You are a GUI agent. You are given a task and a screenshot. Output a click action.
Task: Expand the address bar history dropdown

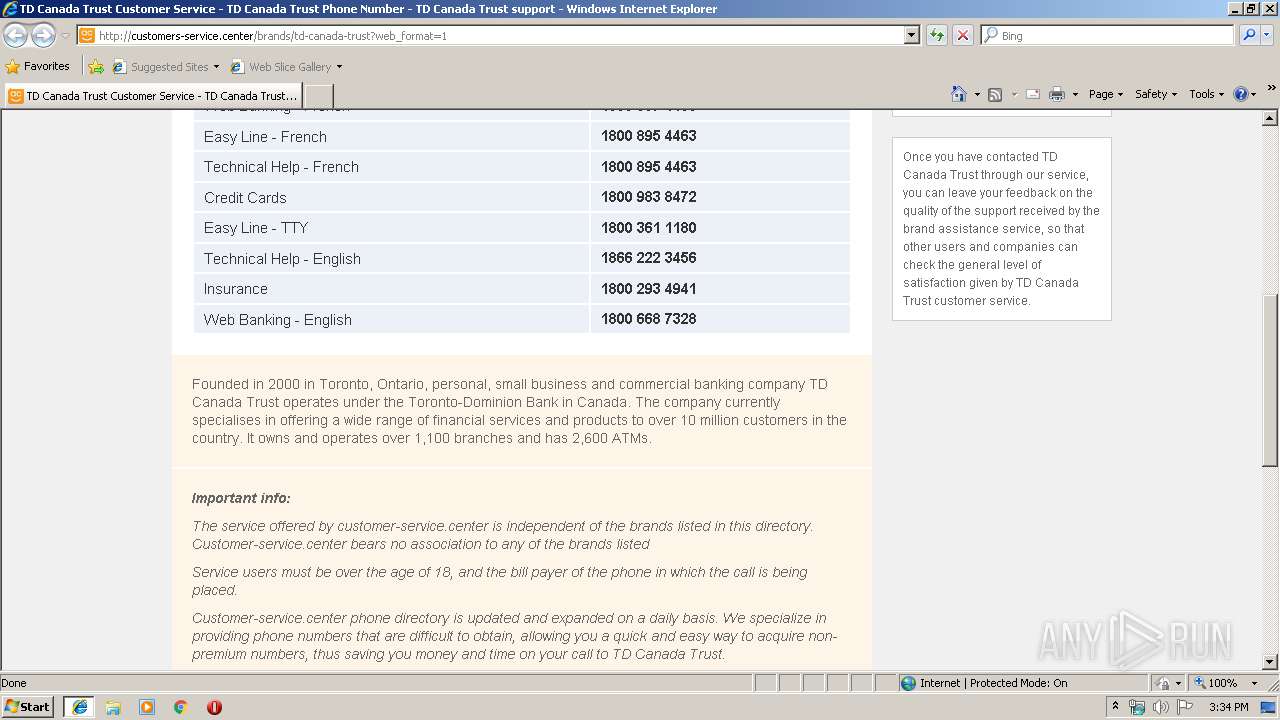911,35
